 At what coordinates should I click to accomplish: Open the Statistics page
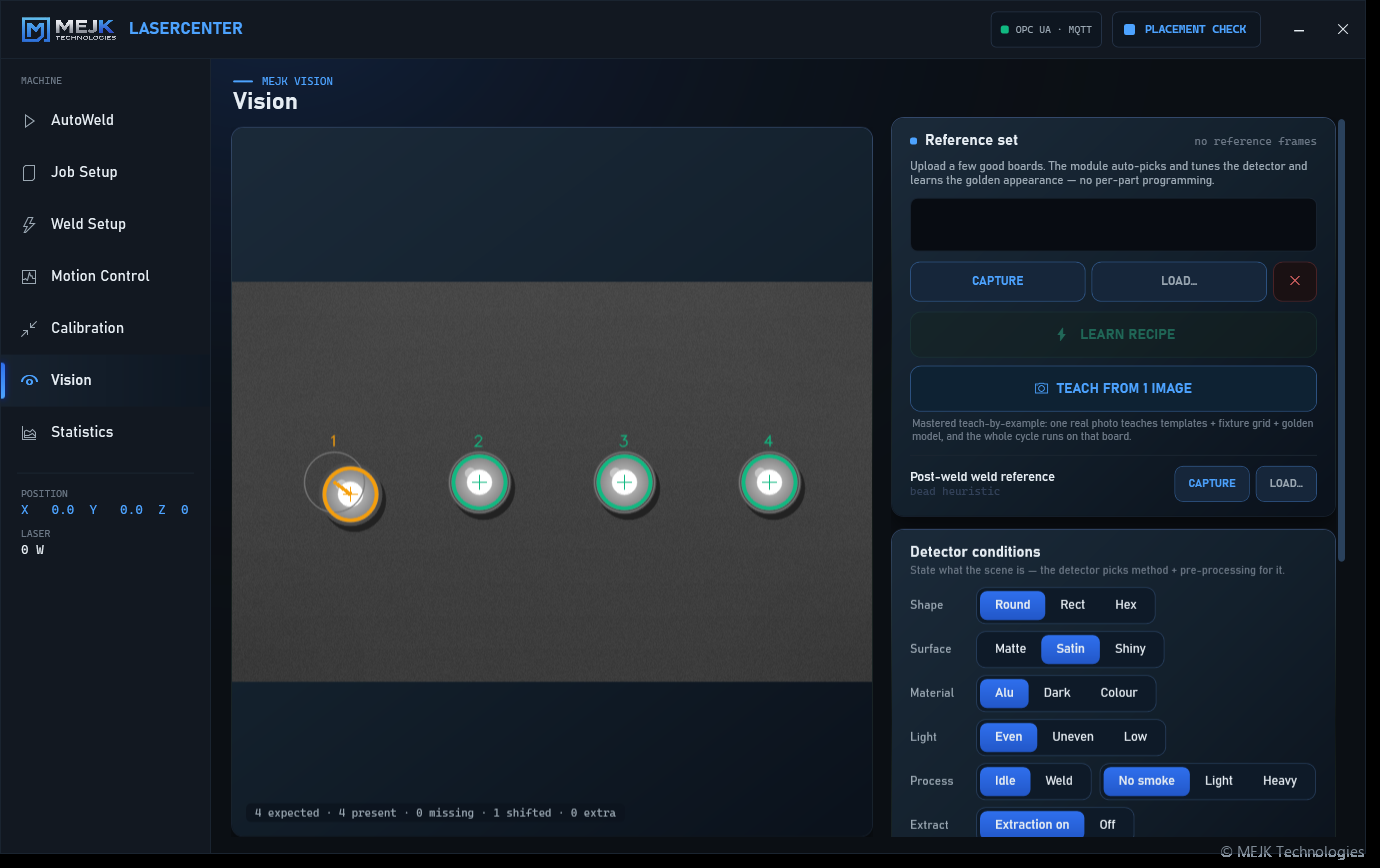point(105,432)
